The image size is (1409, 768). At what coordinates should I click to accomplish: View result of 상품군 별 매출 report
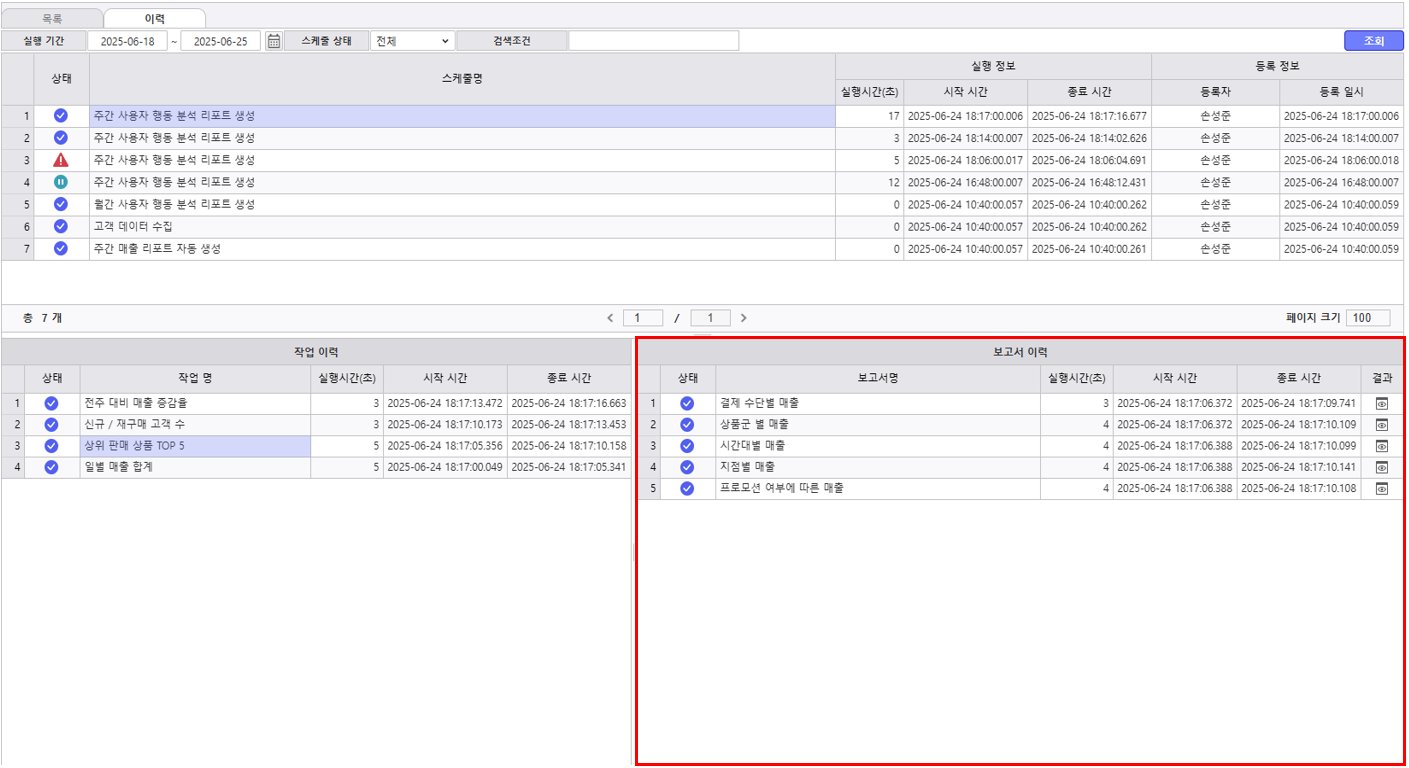point(1382,425)
